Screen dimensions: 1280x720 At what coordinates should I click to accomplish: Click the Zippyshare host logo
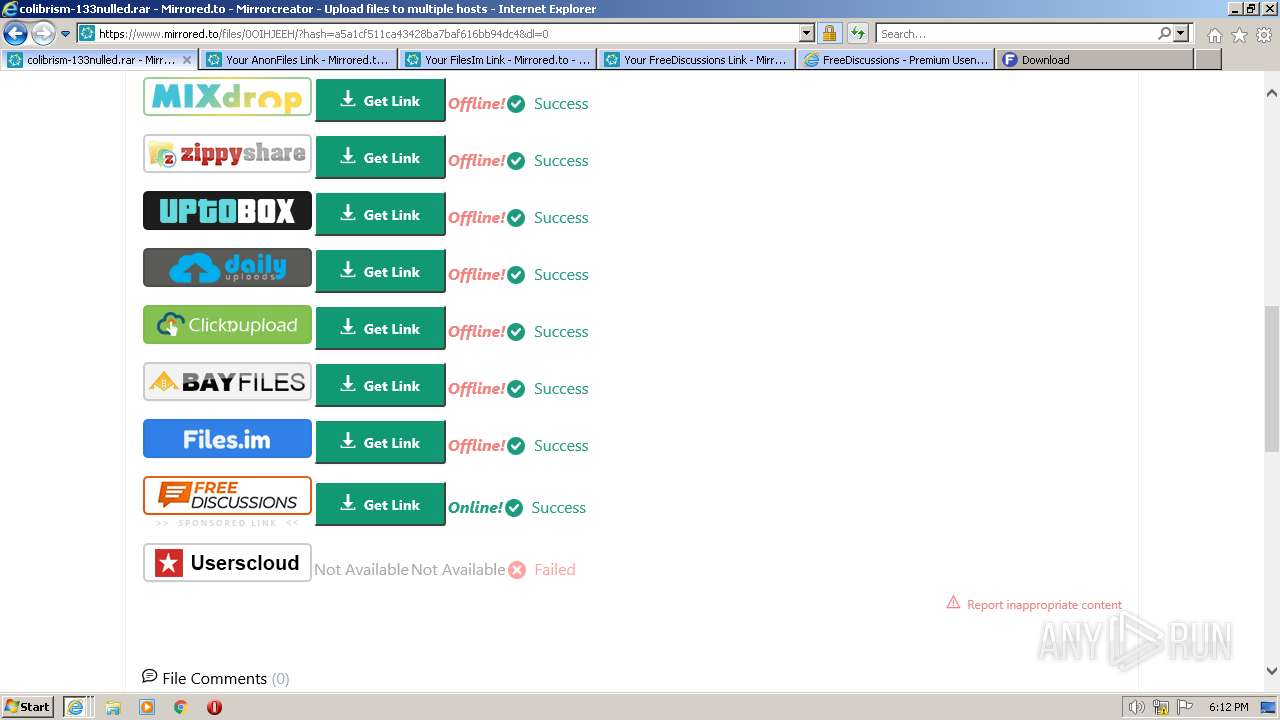pos(227,154)
